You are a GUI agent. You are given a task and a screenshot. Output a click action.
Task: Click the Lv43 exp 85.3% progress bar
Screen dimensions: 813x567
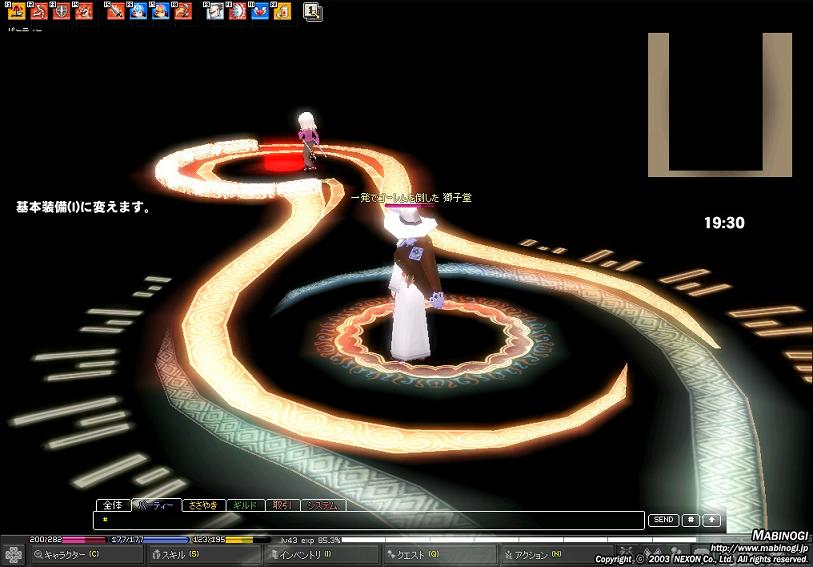487,540
